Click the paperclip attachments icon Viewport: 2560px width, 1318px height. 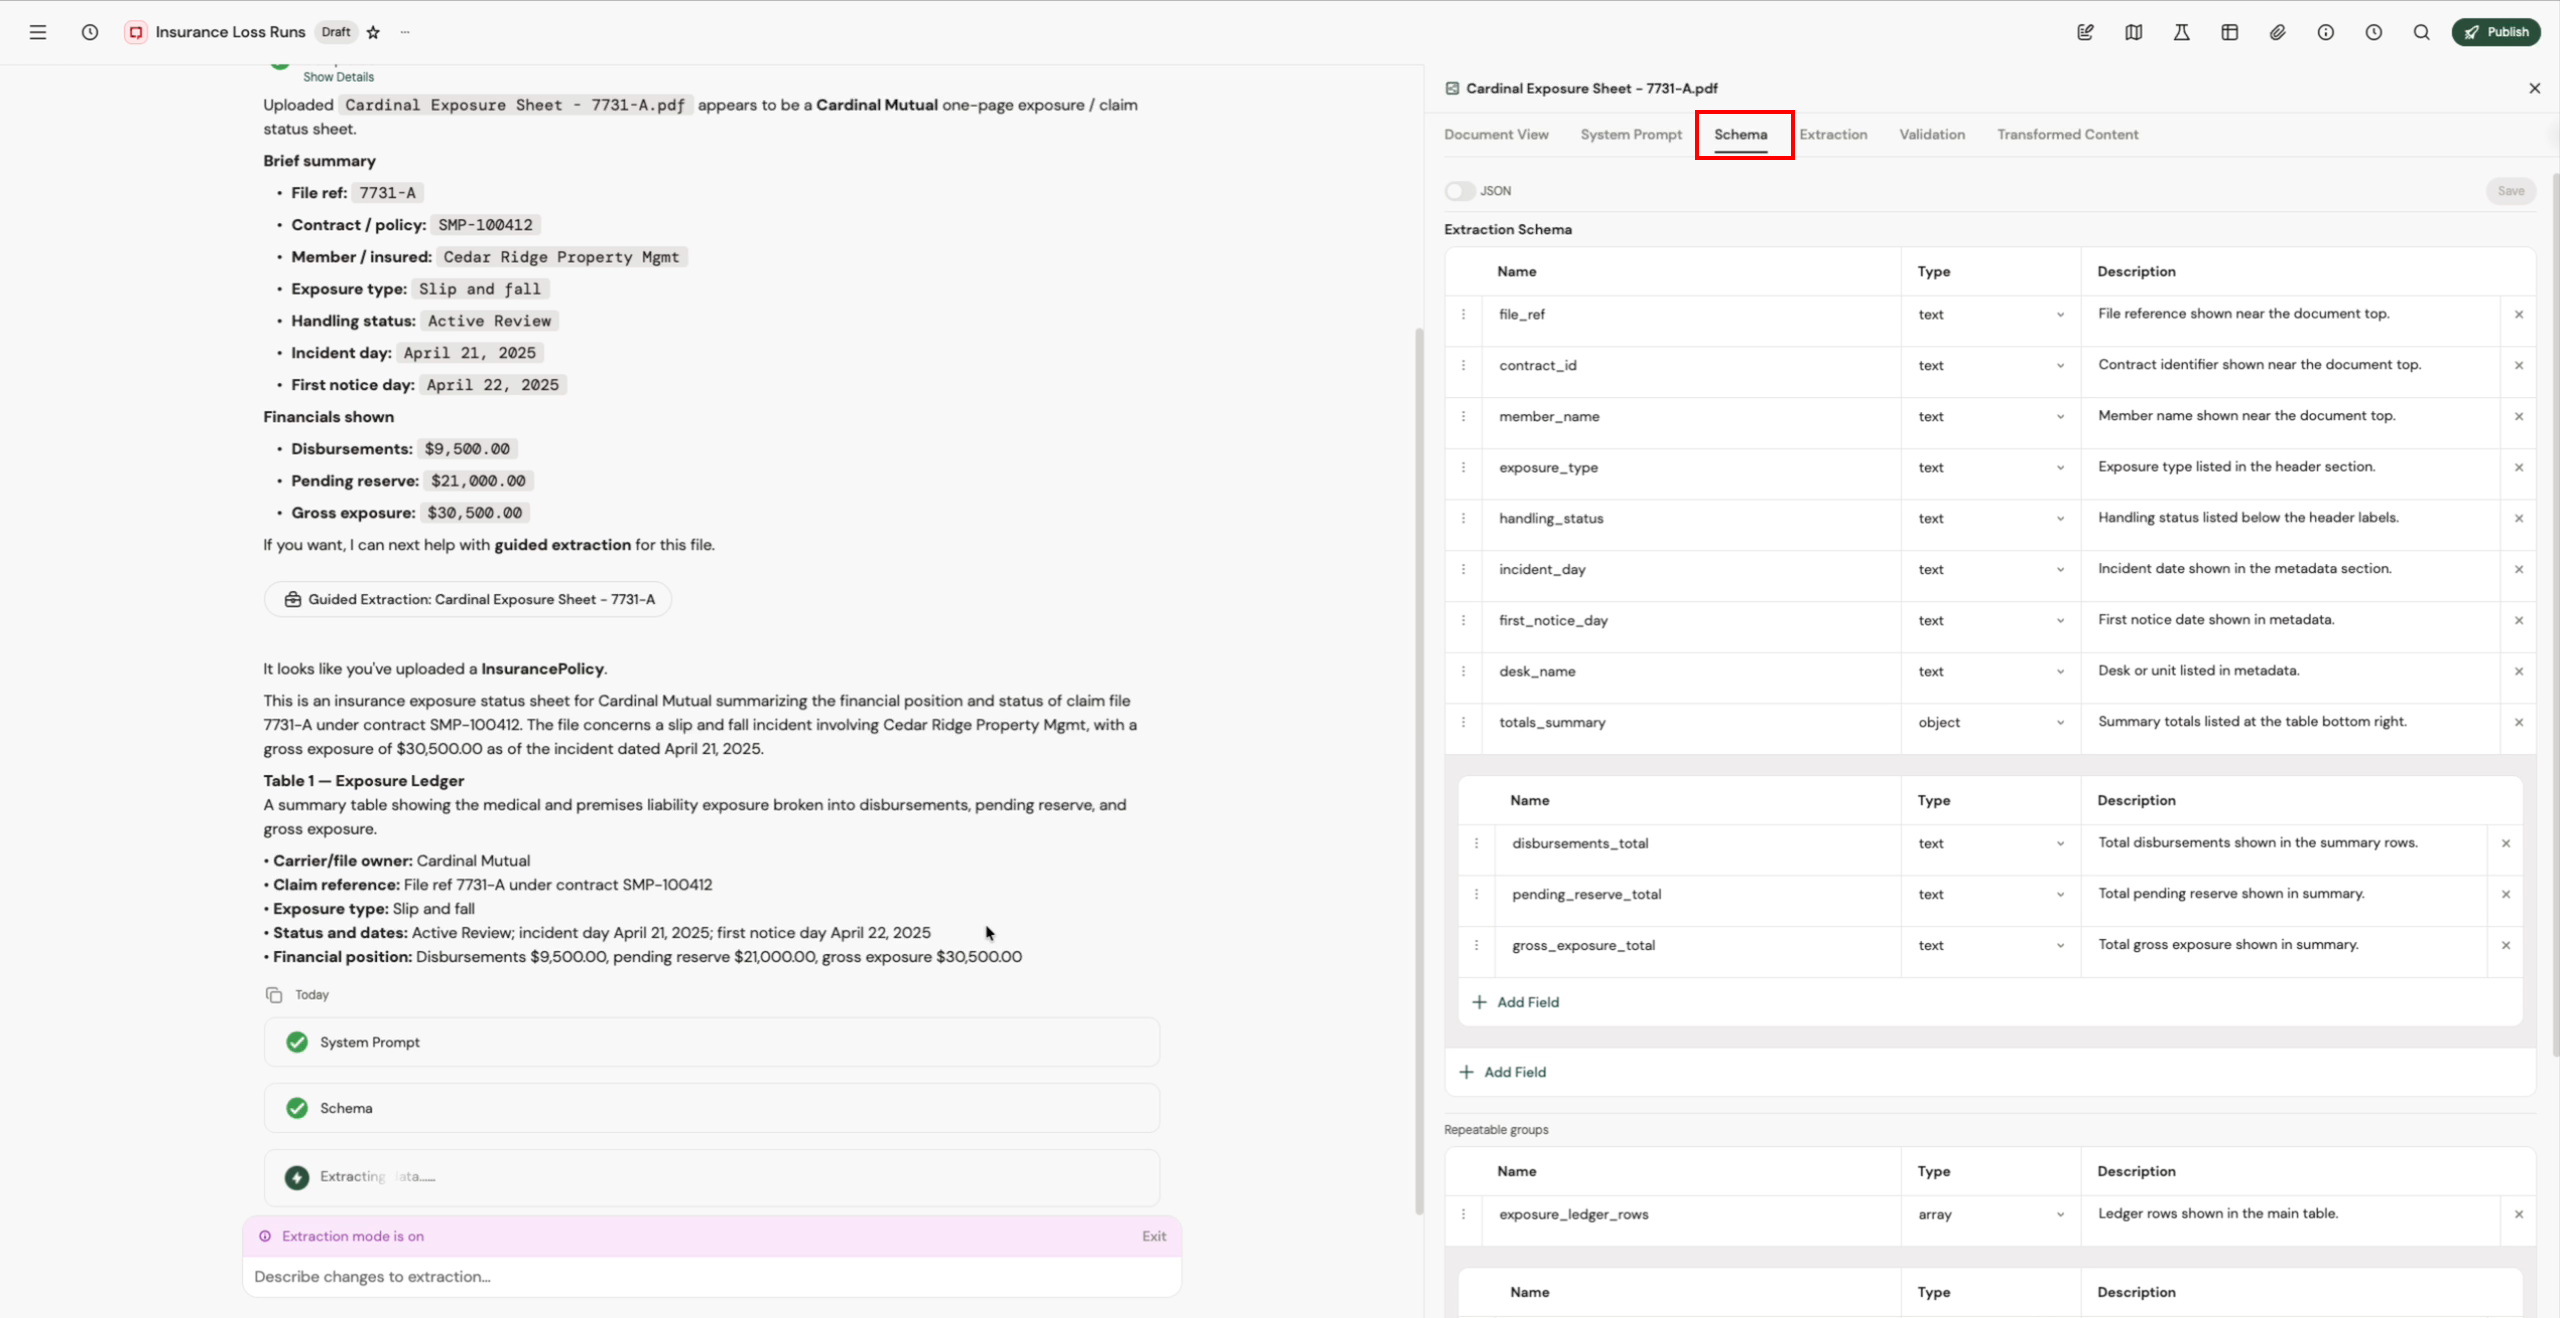[2277, 32]
